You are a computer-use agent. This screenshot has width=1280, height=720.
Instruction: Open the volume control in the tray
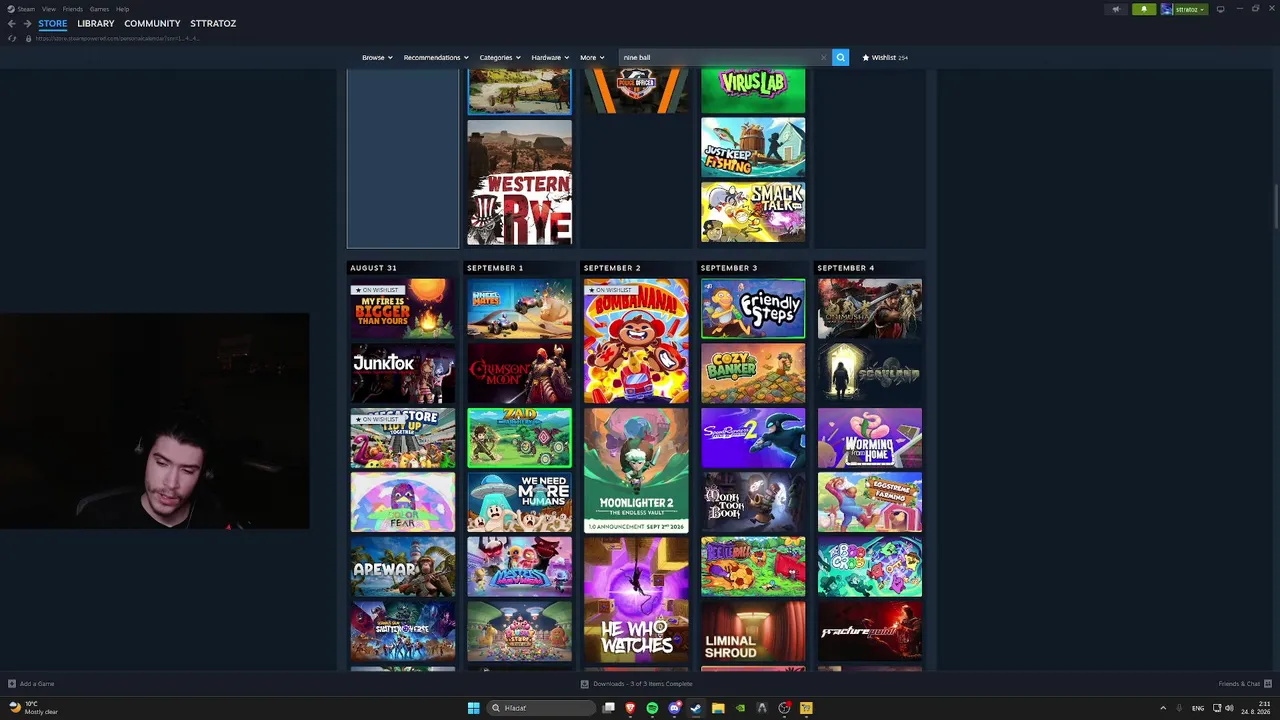pos(1229,708)
